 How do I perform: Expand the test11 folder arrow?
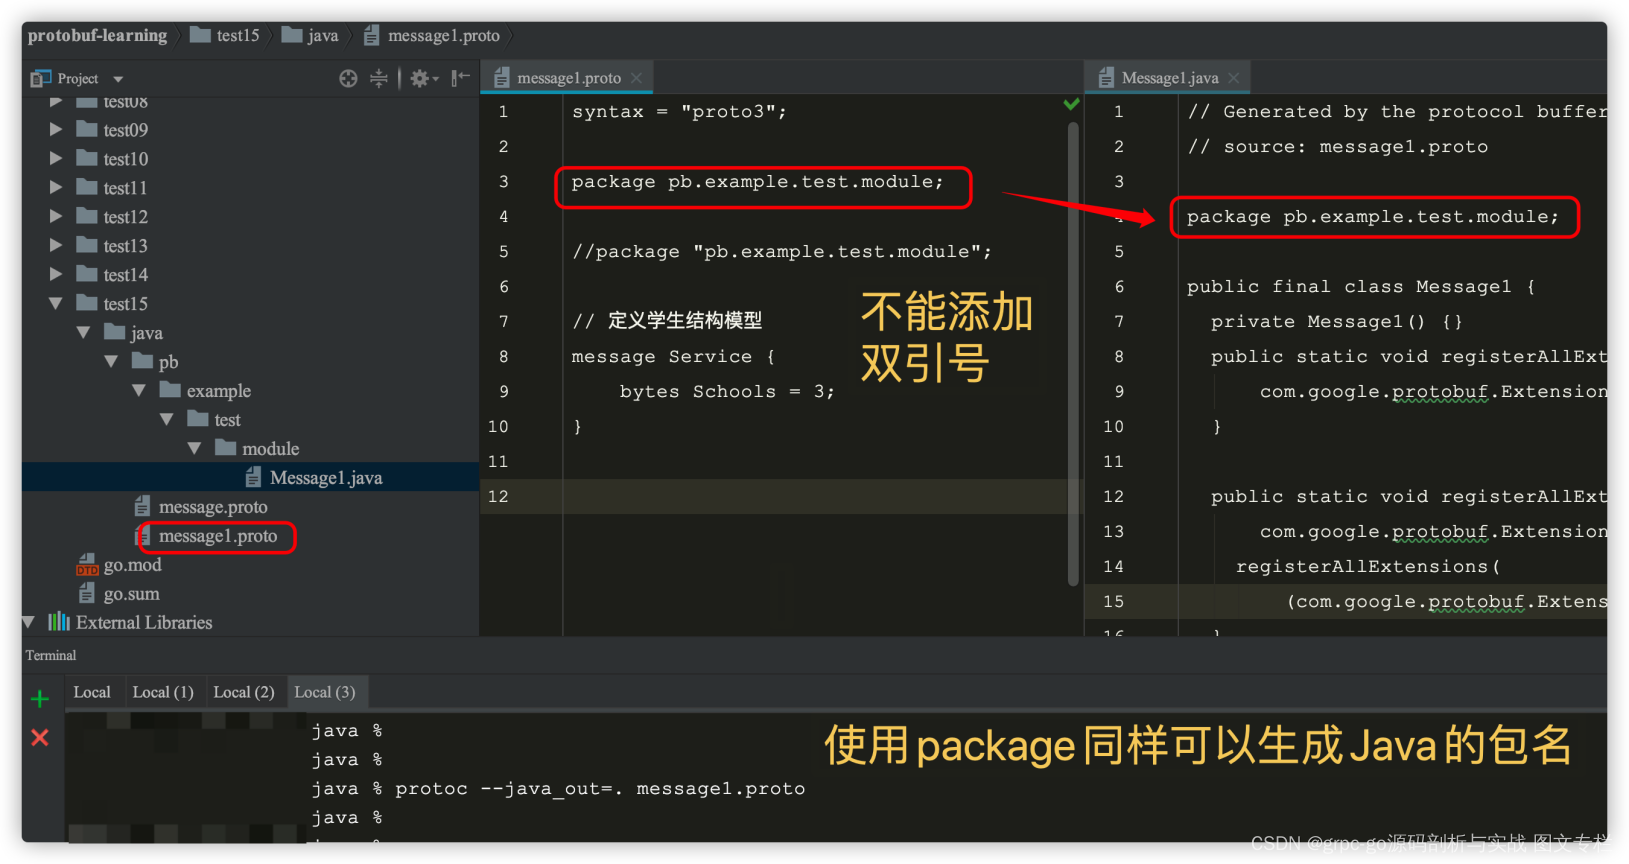[56, 187]
